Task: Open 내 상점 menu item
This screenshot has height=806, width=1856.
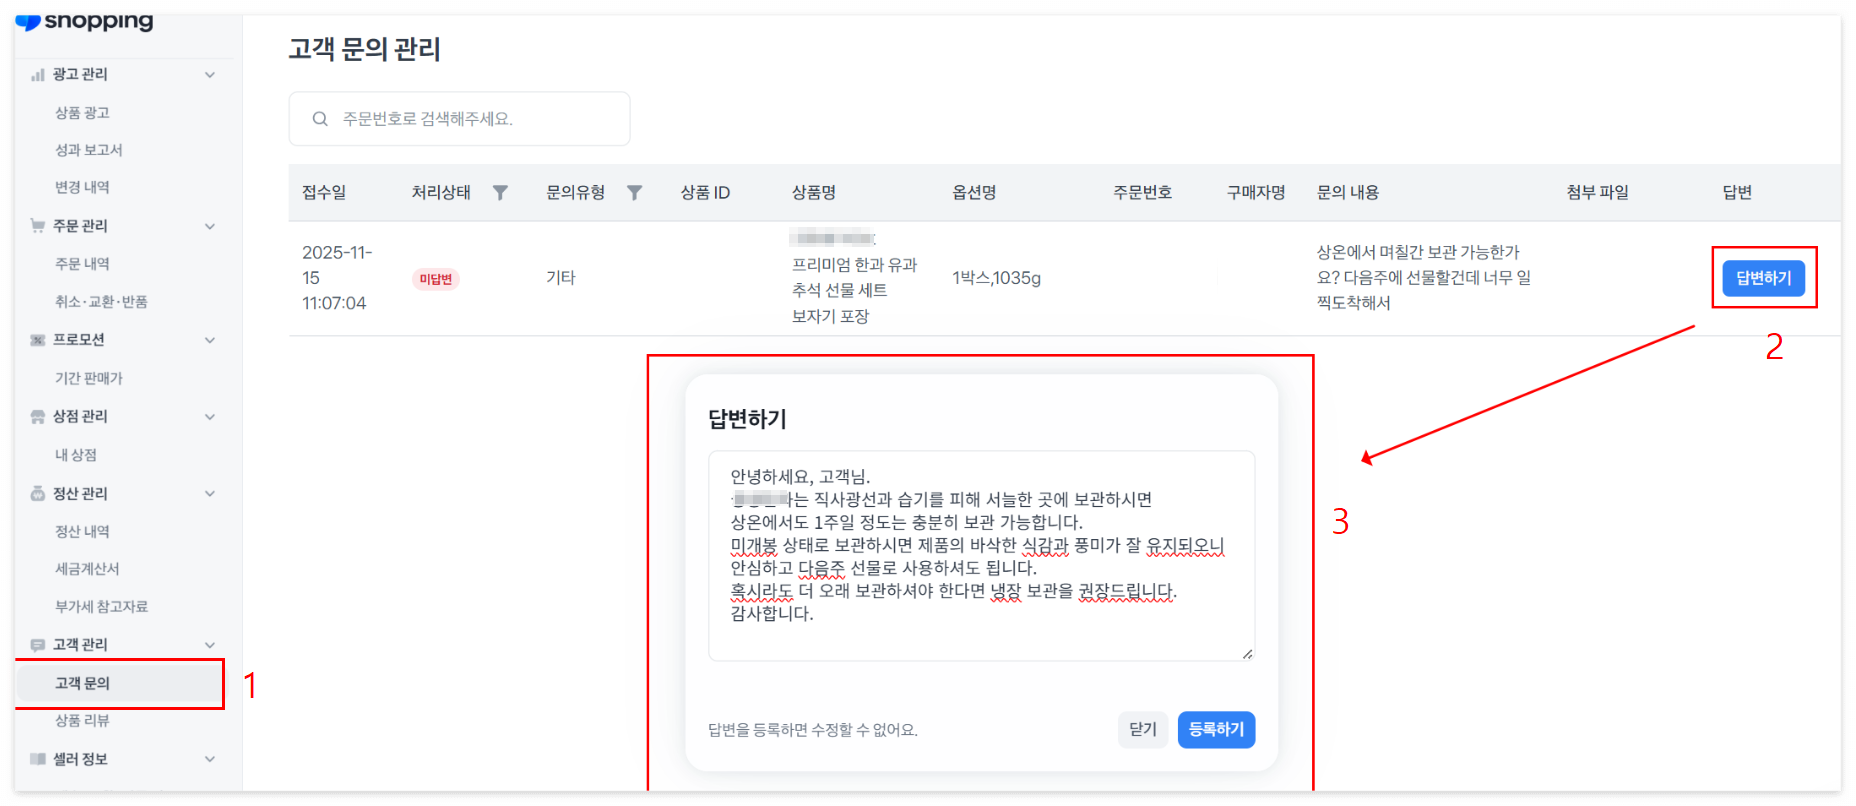Action: [75, 455]
